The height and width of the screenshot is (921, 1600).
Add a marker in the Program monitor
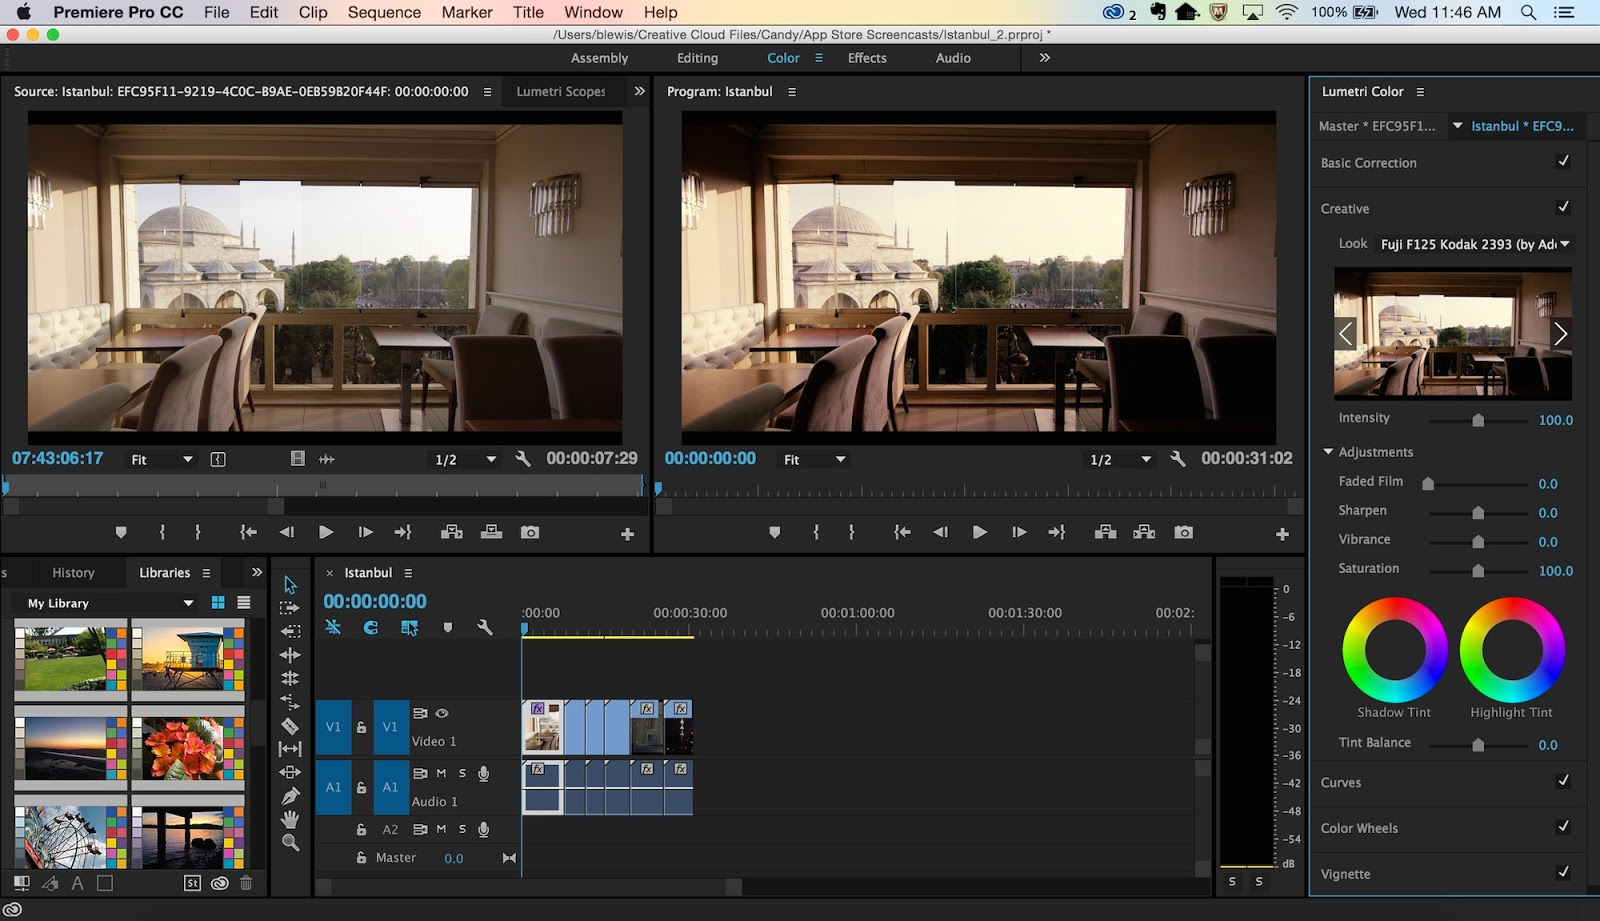[x=775, y=532]
